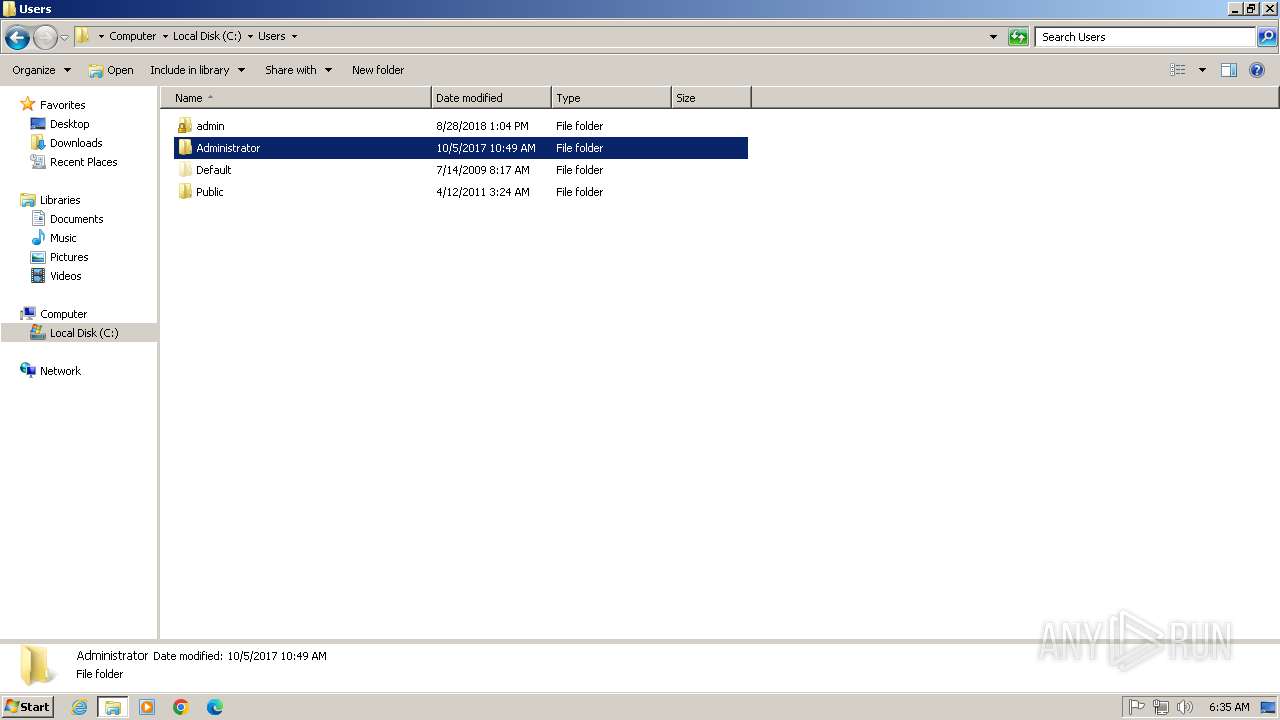Launch Microsoft Edge from taskbar
The width and height of the screenshot is (1280, 720).
point(215,707)
